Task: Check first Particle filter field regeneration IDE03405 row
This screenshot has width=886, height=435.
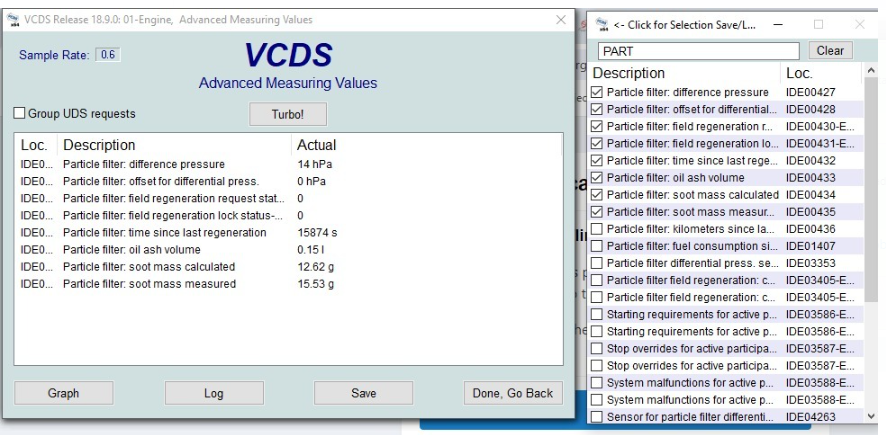Action: click(x=597, y=280)
